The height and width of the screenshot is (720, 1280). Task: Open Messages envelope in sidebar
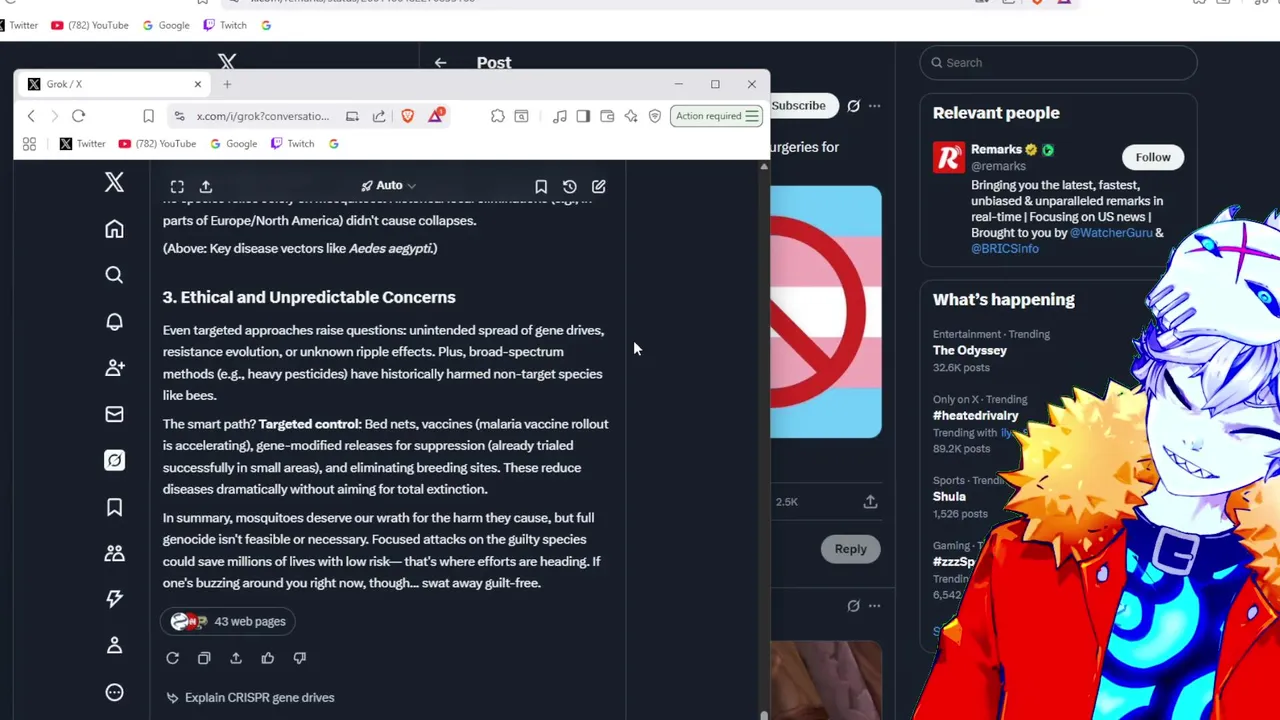[x=114, y=414]
